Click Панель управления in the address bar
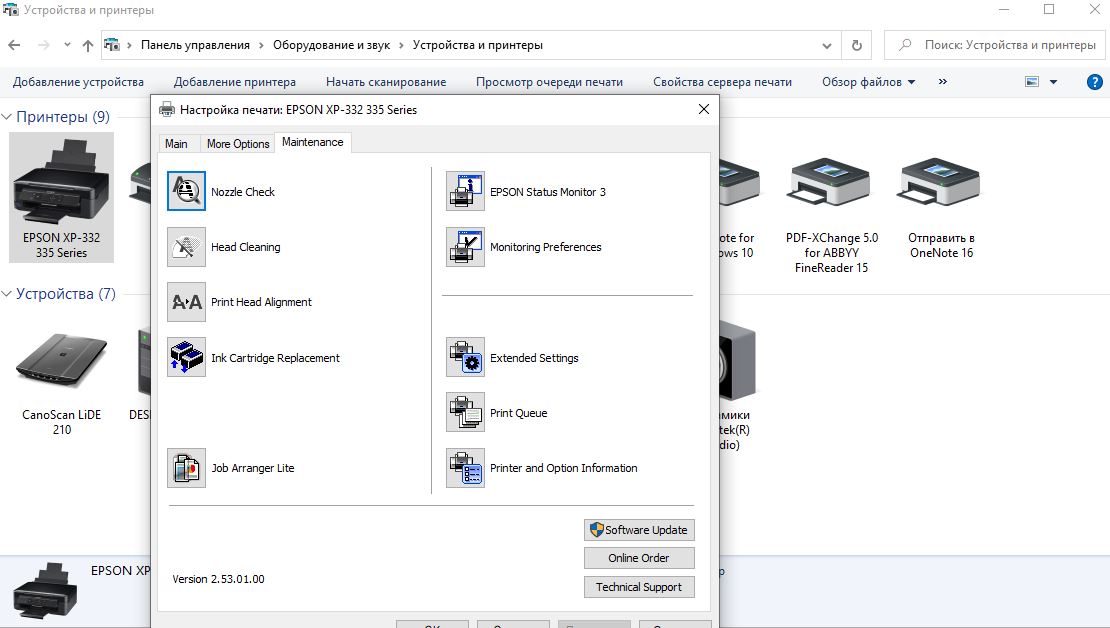 click(195, 45)
